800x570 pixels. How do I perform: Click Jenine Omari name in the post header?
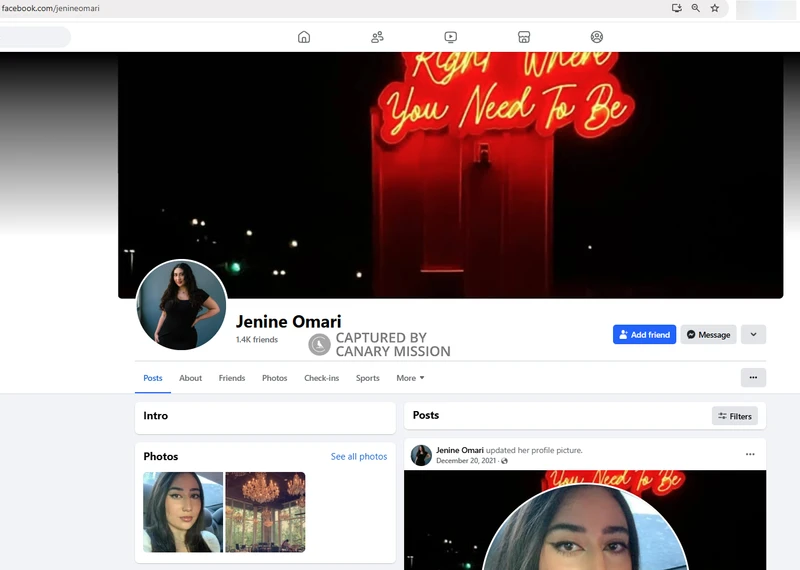pos(460,450)
